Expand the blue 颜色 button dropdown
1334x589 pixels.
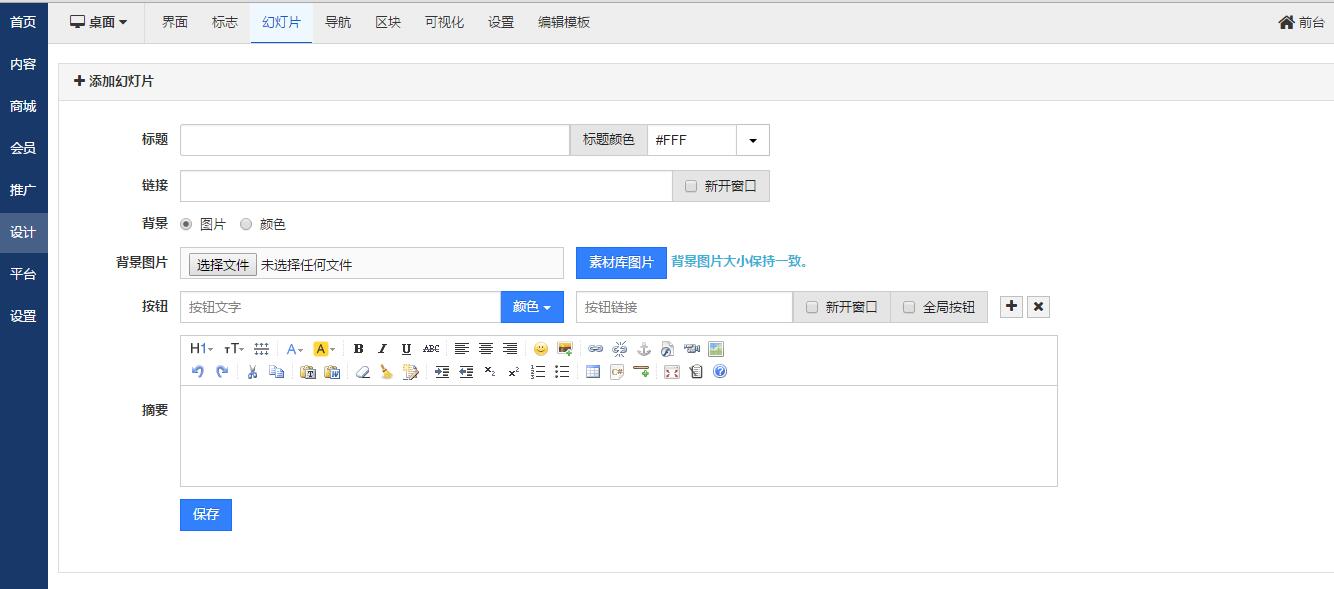[x=532, y=307]
